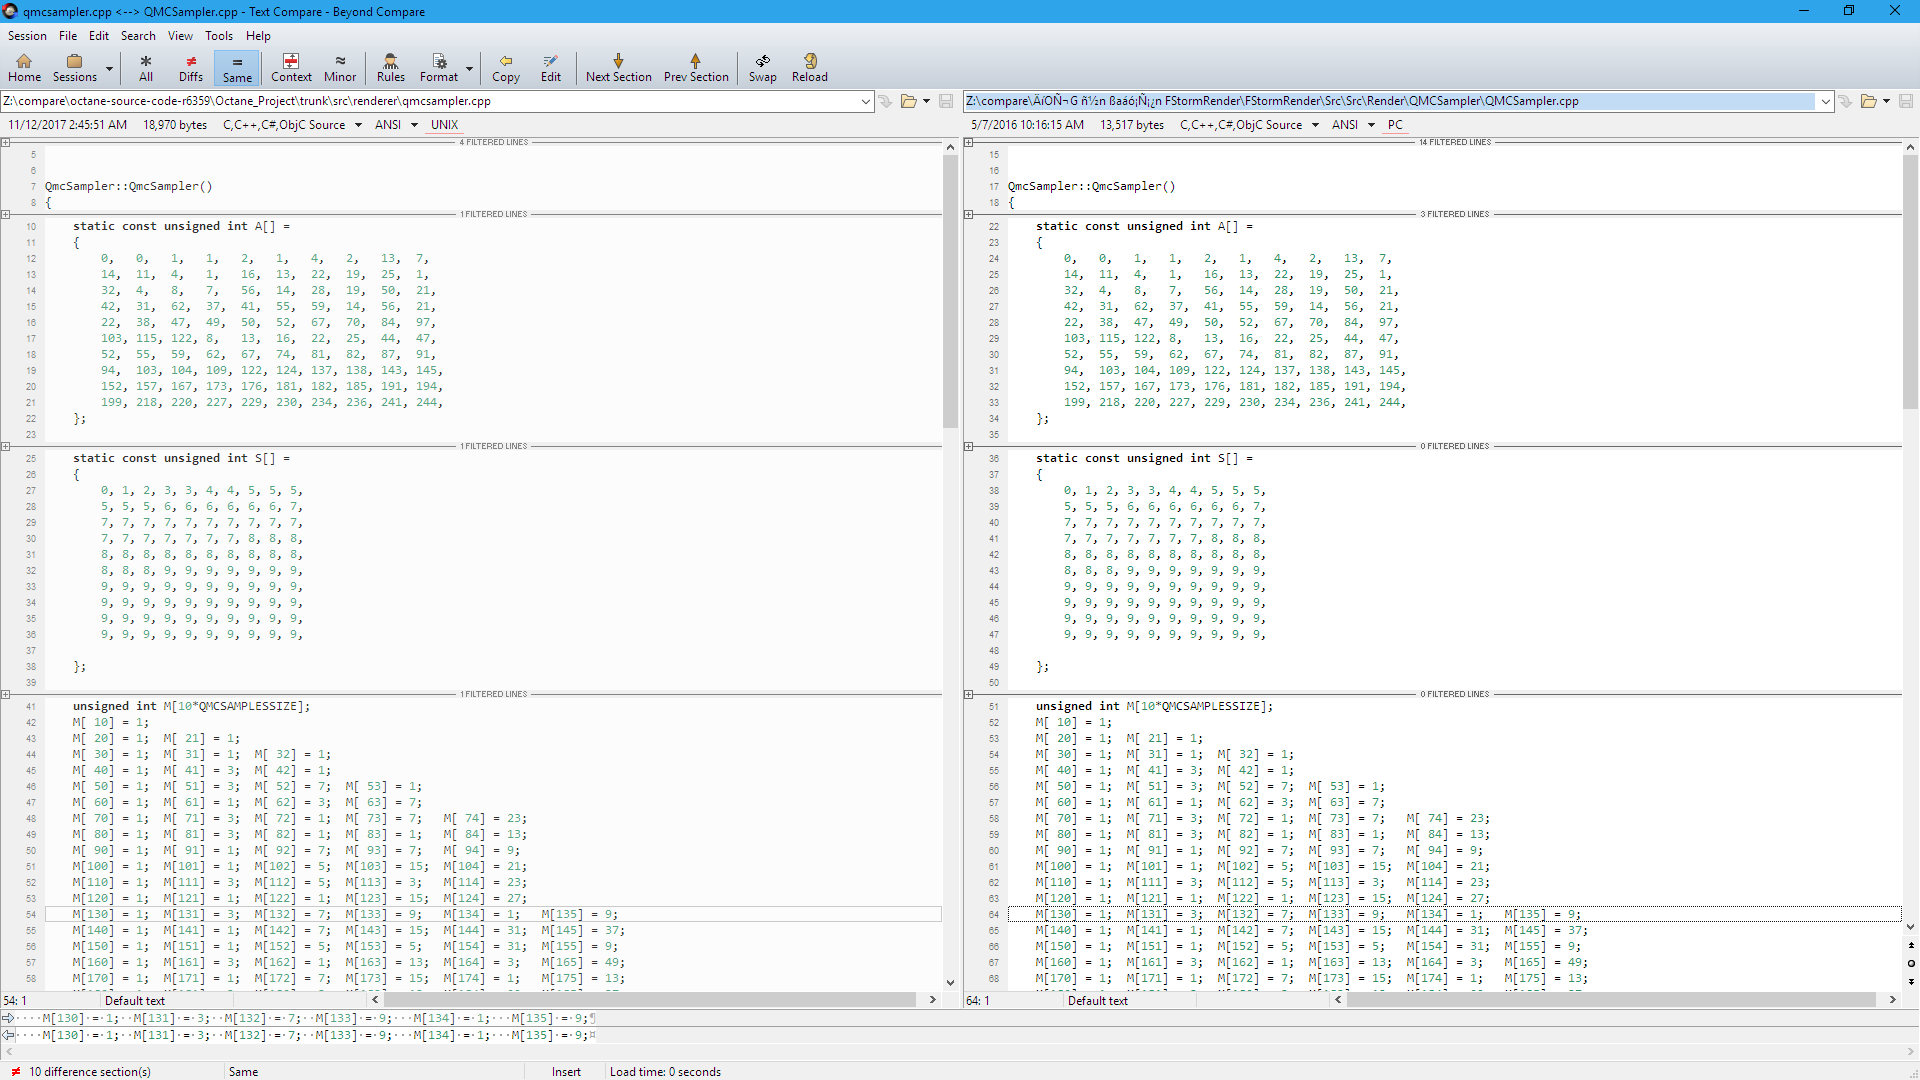Viewport: 1920px width, 1080px height.
Task: Open the left file path dropdown
Action: (865, 101)
